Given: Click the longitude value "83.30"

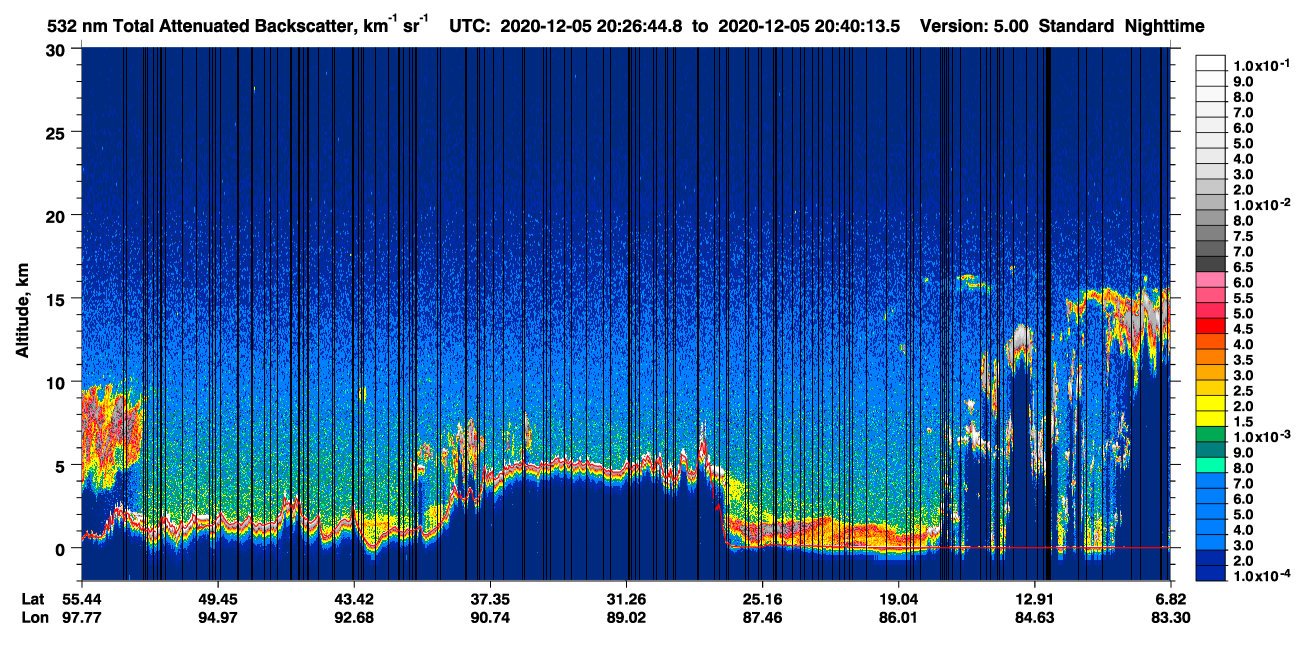Looking at the screenshot, I should (1170, 617).
